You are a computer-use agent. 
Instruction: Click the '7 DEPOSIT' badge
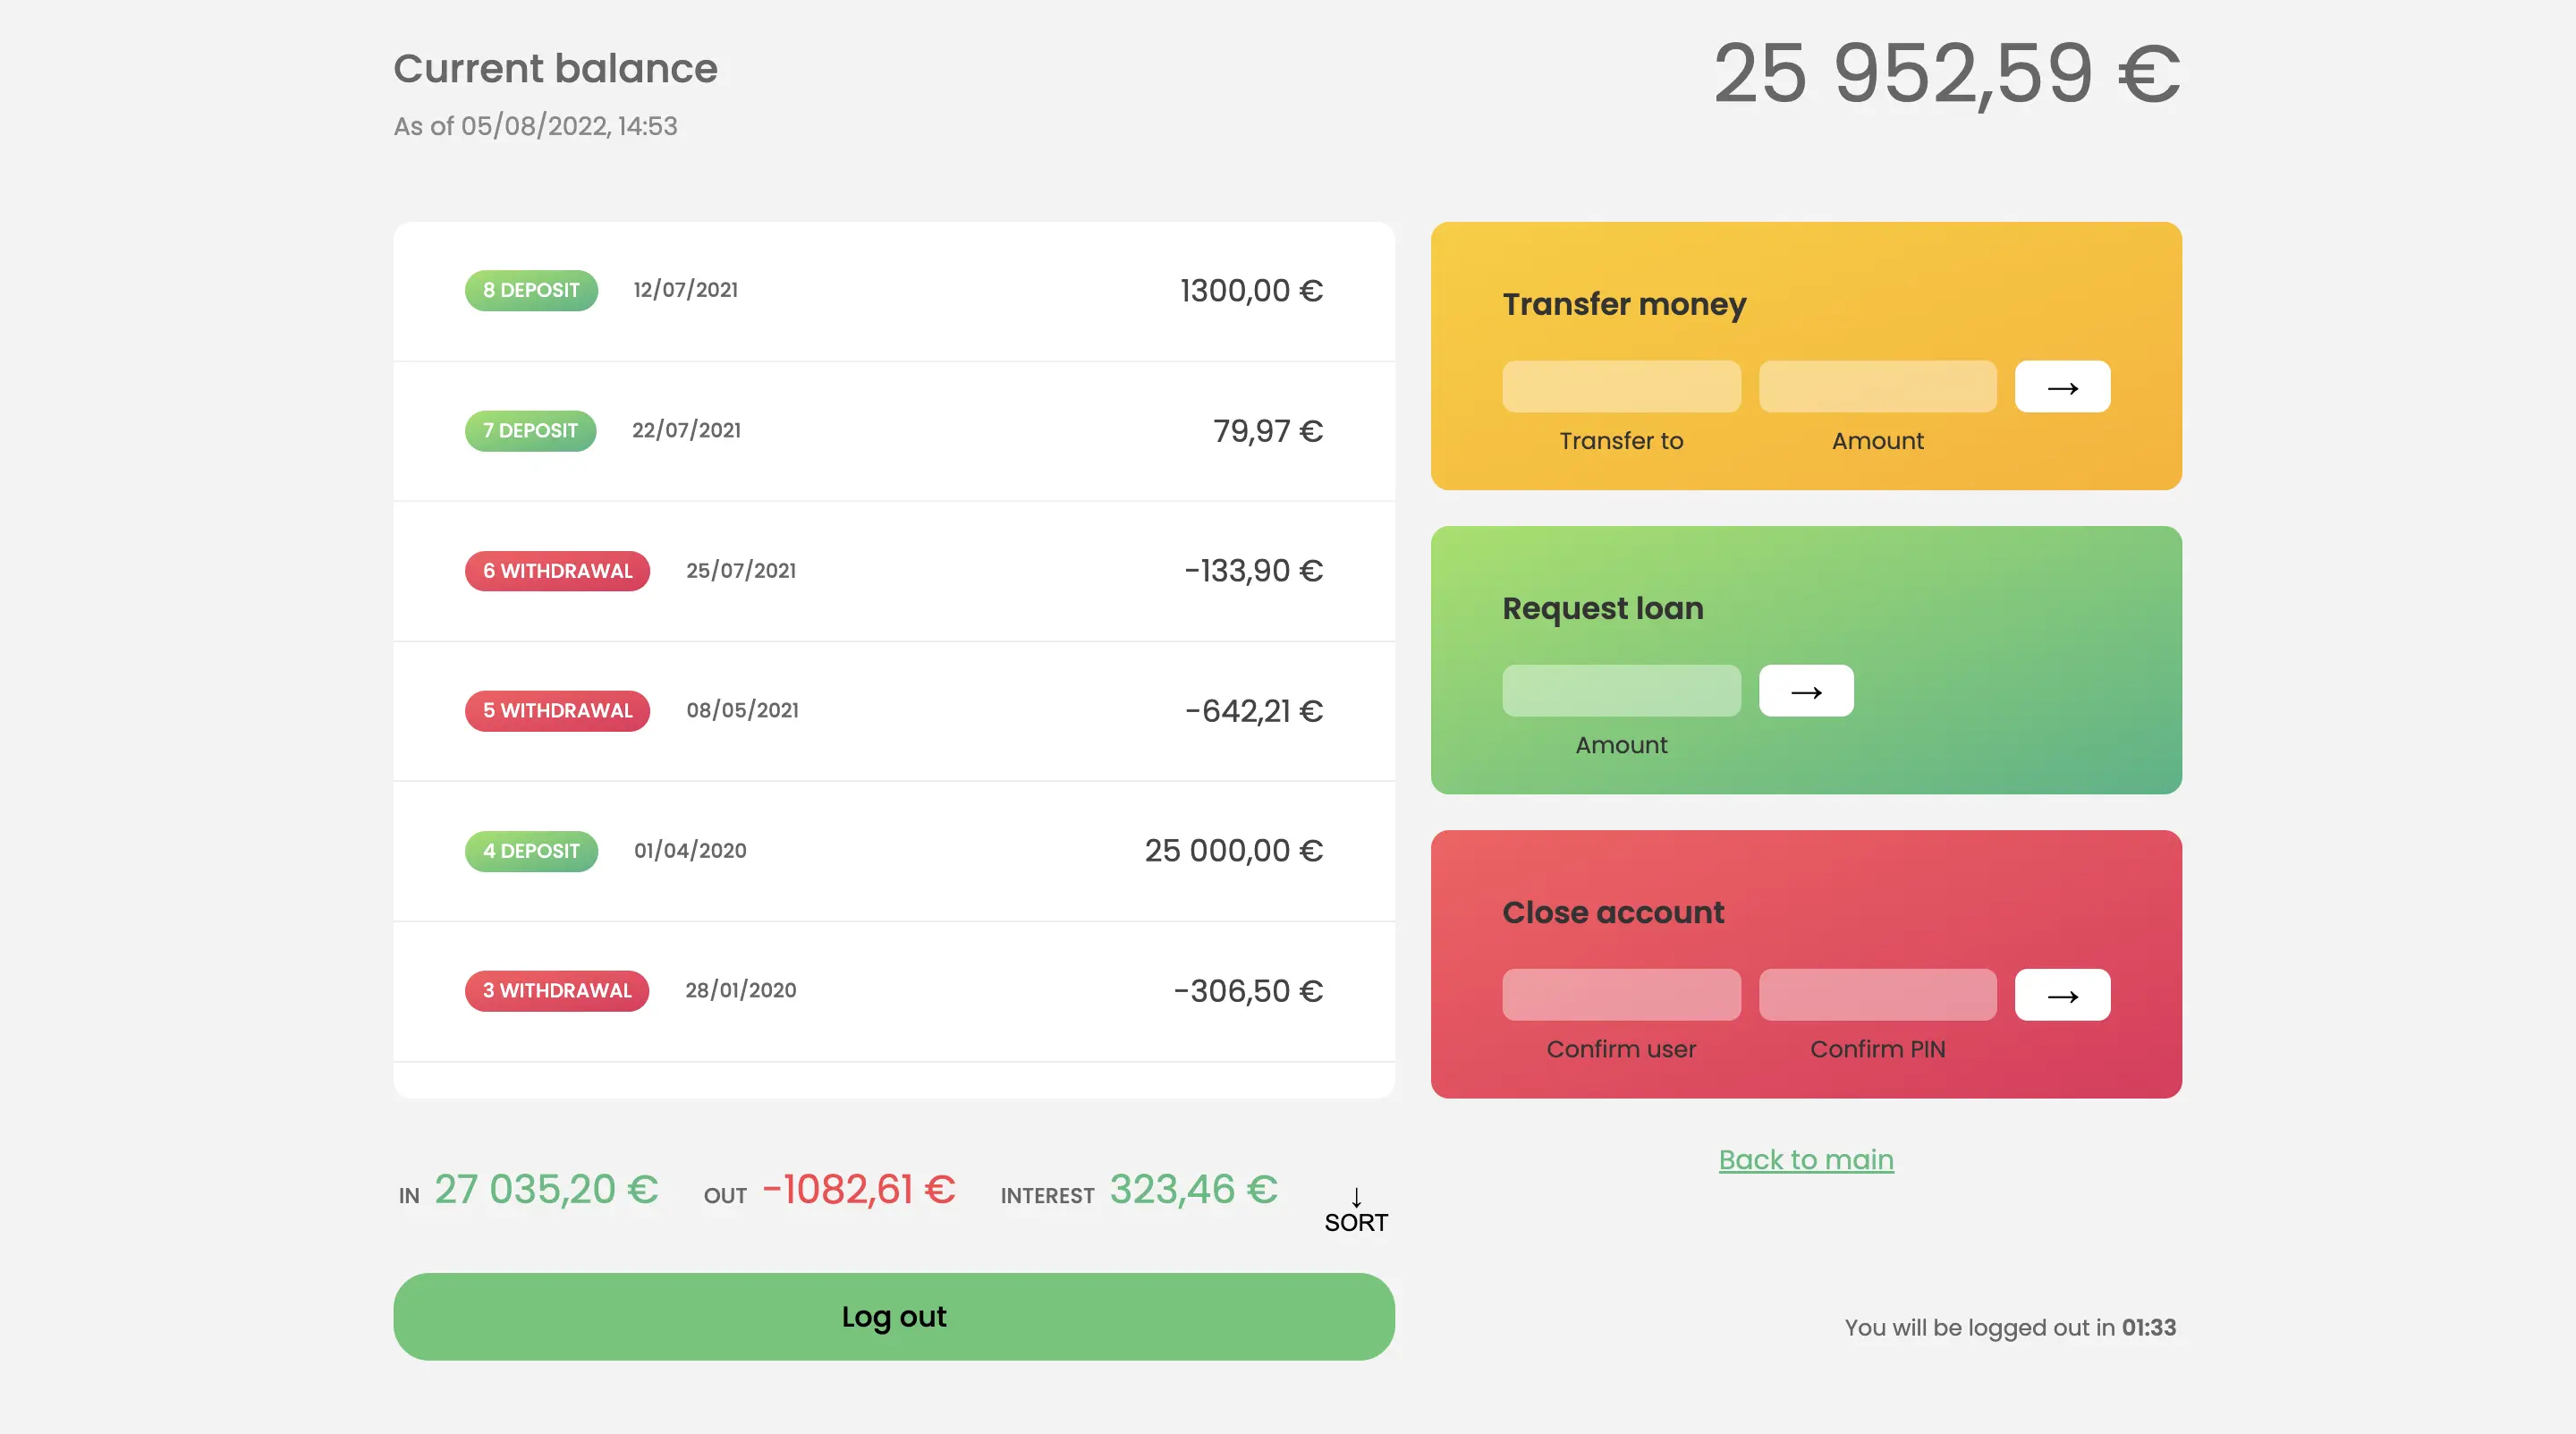tap(530, 431)
